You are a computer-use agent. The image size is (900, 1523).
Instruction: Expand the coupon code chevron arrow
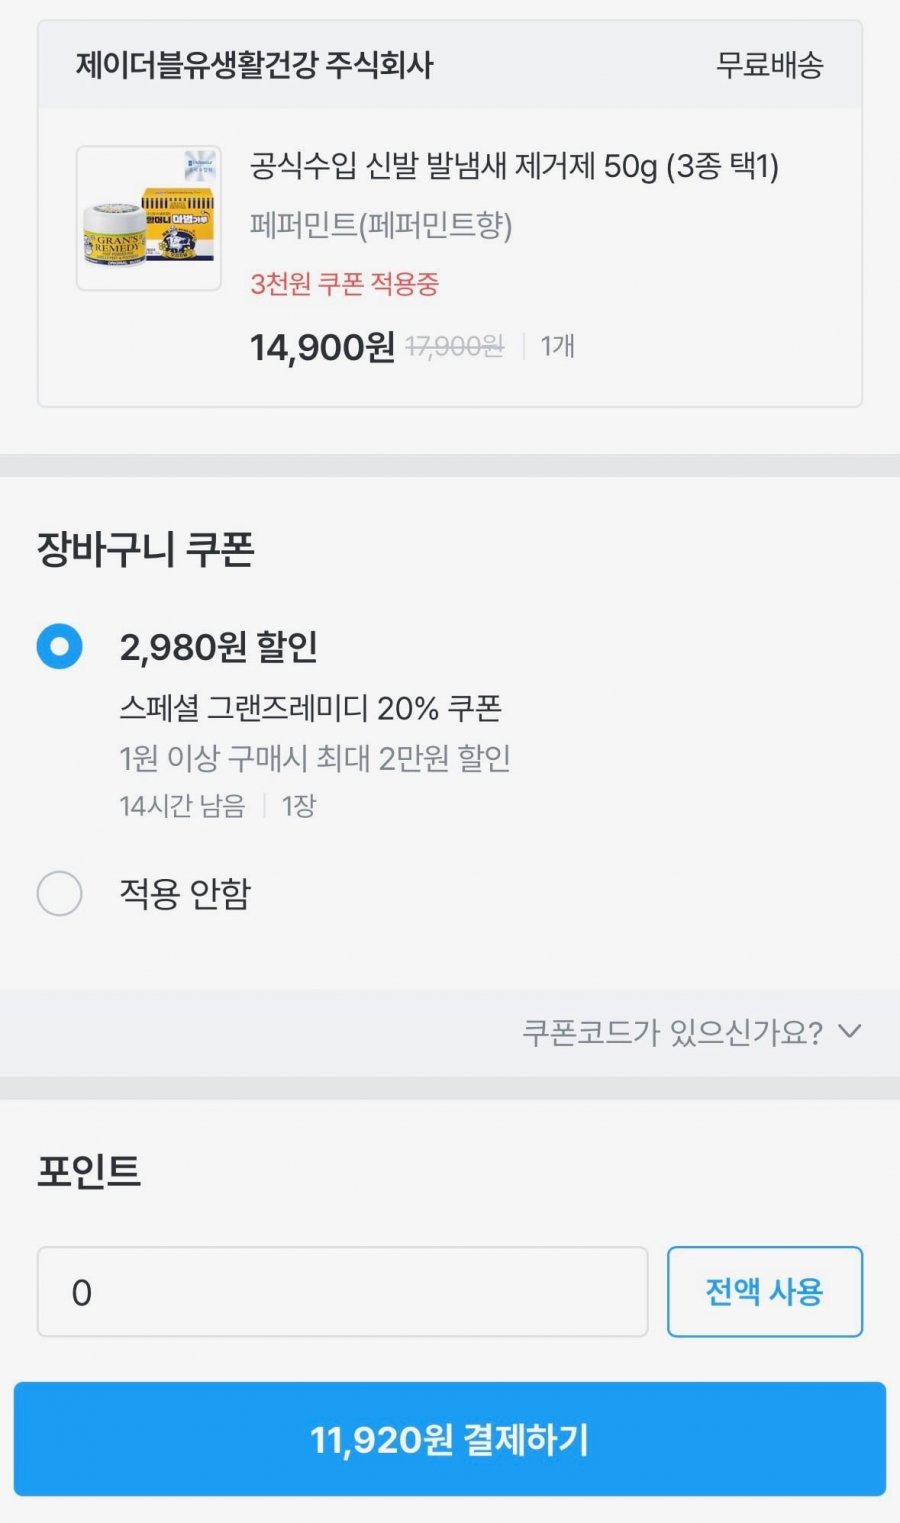(x=849, y=1031)
